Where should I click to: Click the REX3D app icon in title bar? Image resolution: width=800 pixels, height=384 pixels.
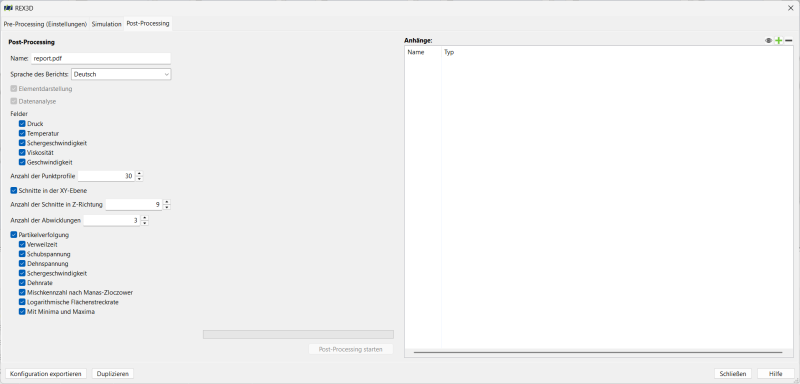(x=9, y=9)
